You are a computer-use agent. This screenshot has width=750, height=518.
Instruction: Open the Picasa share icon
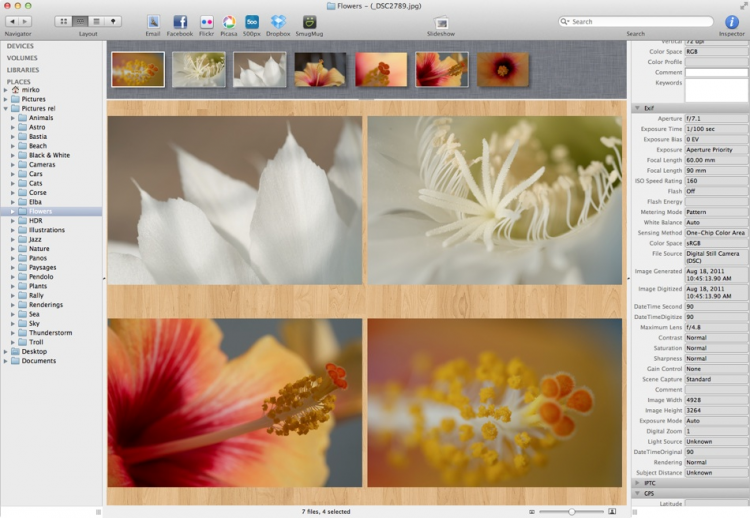229,21
